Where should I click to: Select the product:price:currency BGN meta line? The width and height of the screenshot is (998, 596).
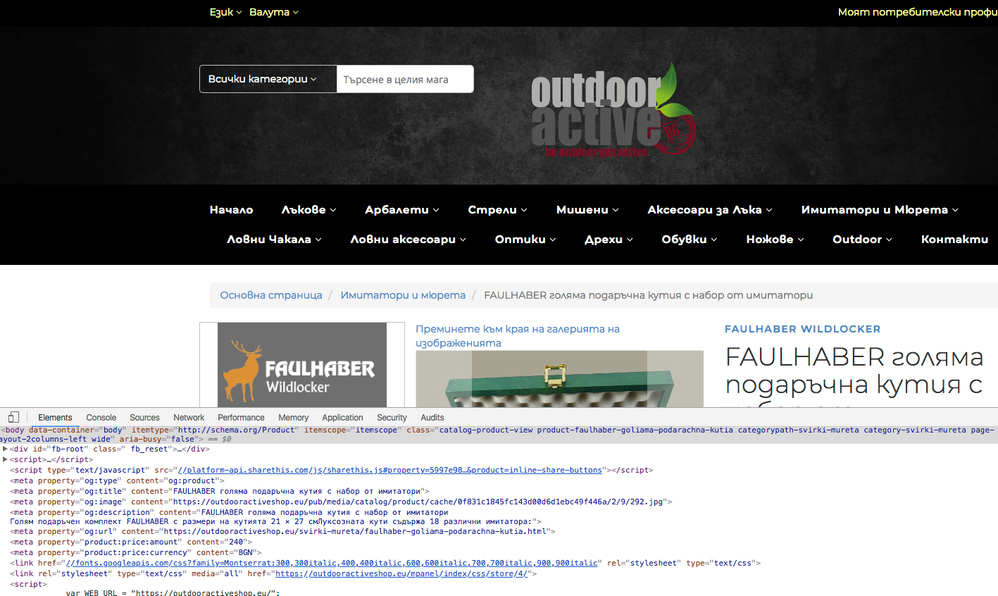point(136,553)
